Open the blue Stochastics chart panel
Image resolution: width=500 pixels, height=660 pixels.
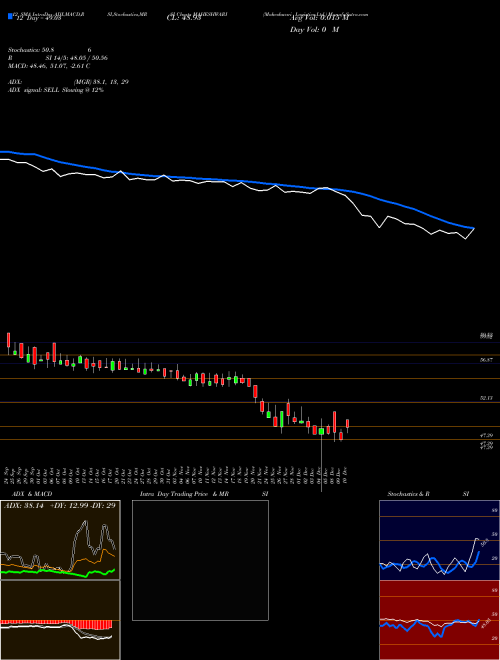(439, 540)
